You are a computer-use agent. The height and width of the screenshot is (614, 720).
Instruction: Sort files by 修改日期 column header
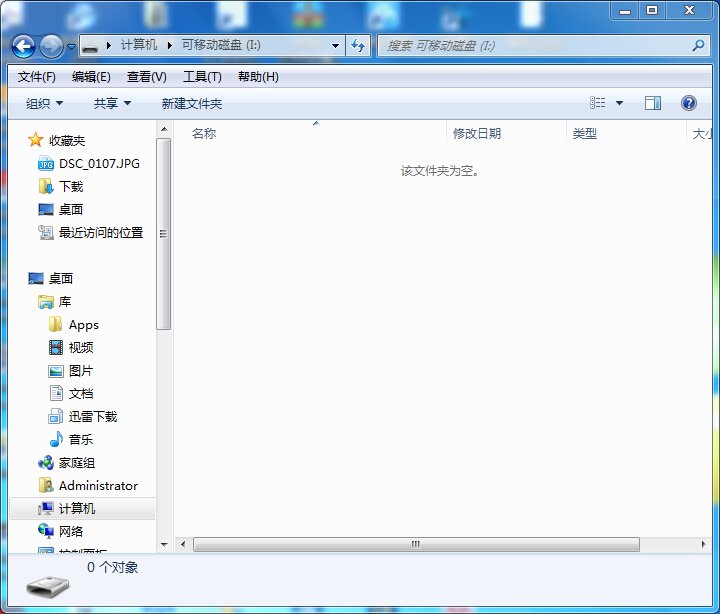coord(477,133)
